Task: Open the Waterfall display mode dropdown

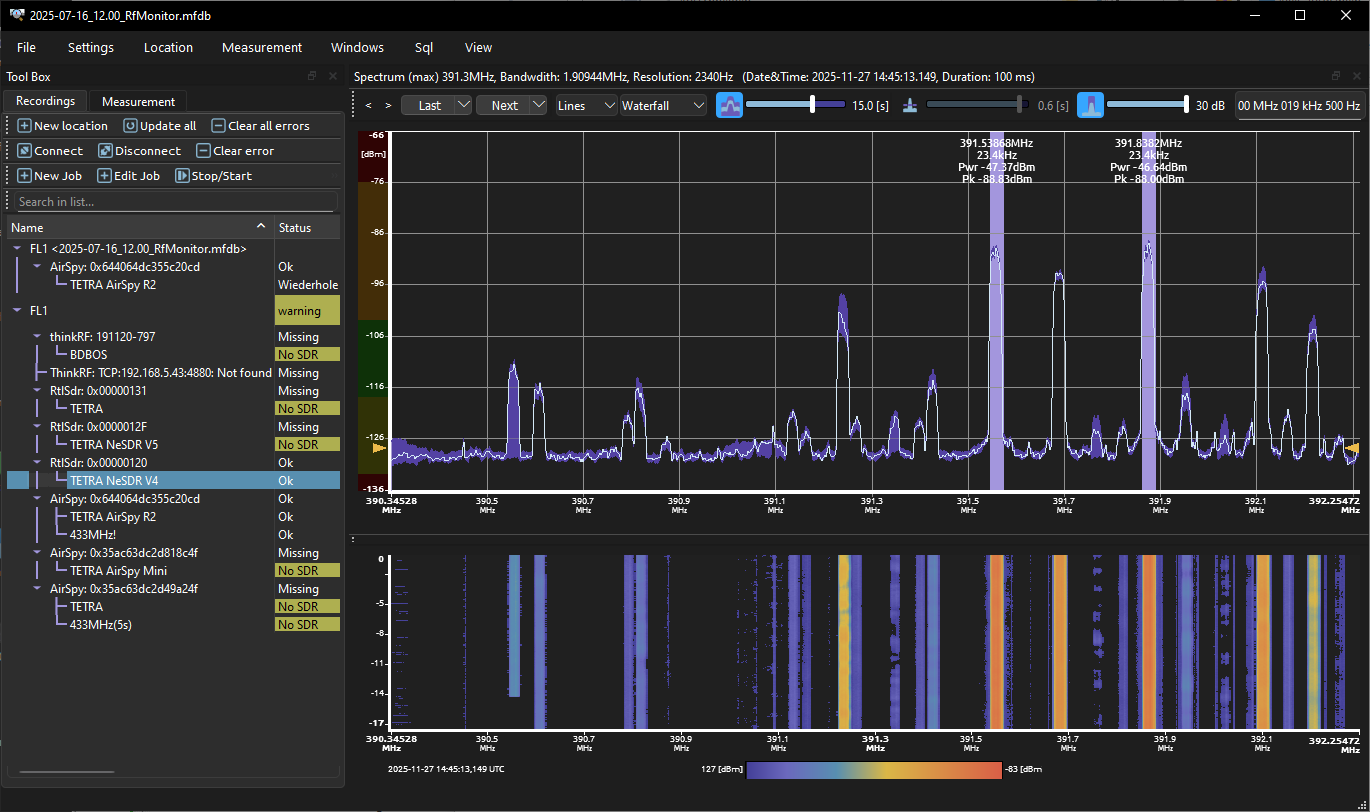Action: (663, 104)
